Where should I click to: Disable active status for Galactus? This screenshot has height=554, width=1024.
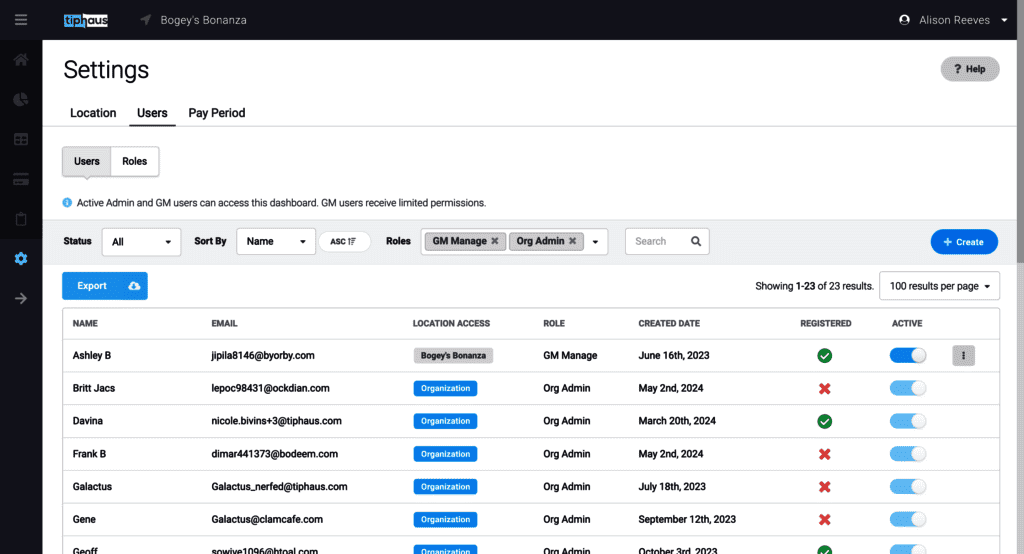point(907,487)
